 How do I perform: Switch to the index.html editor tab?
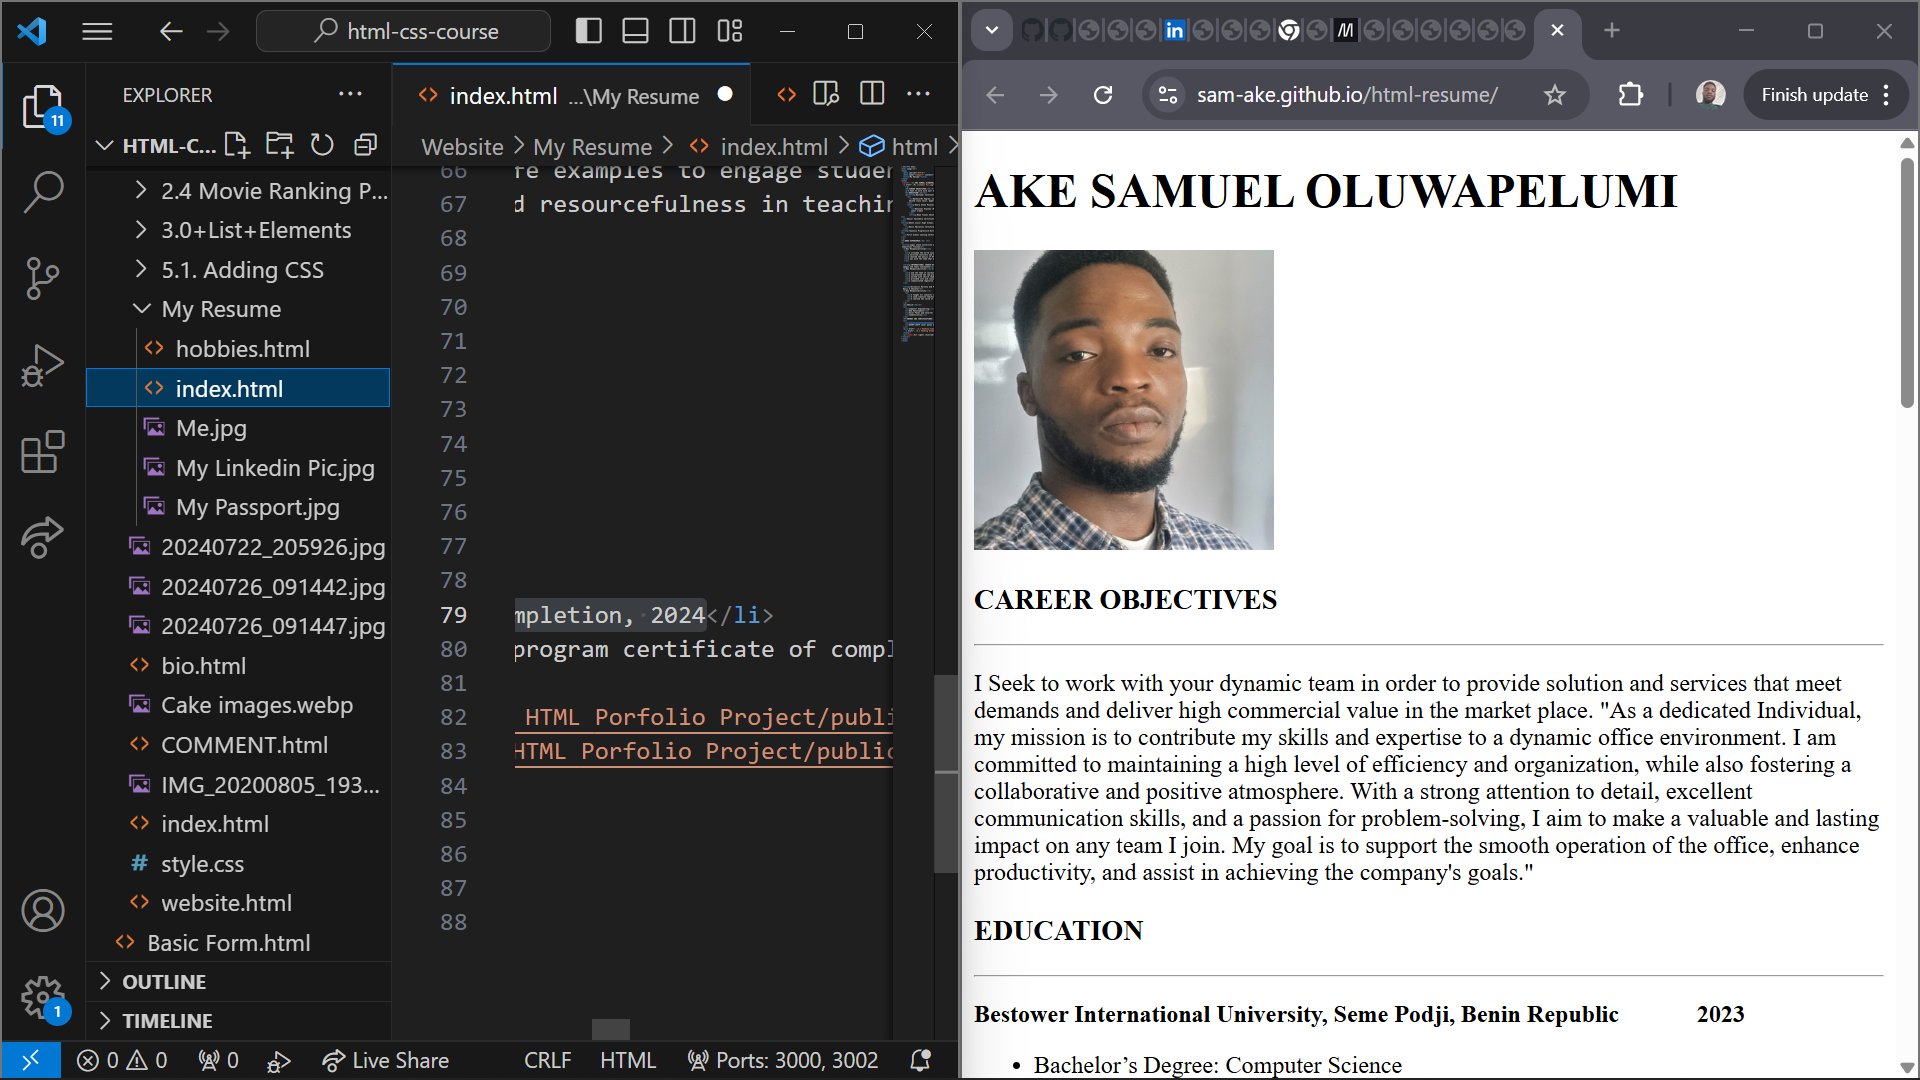click(503, 96)
